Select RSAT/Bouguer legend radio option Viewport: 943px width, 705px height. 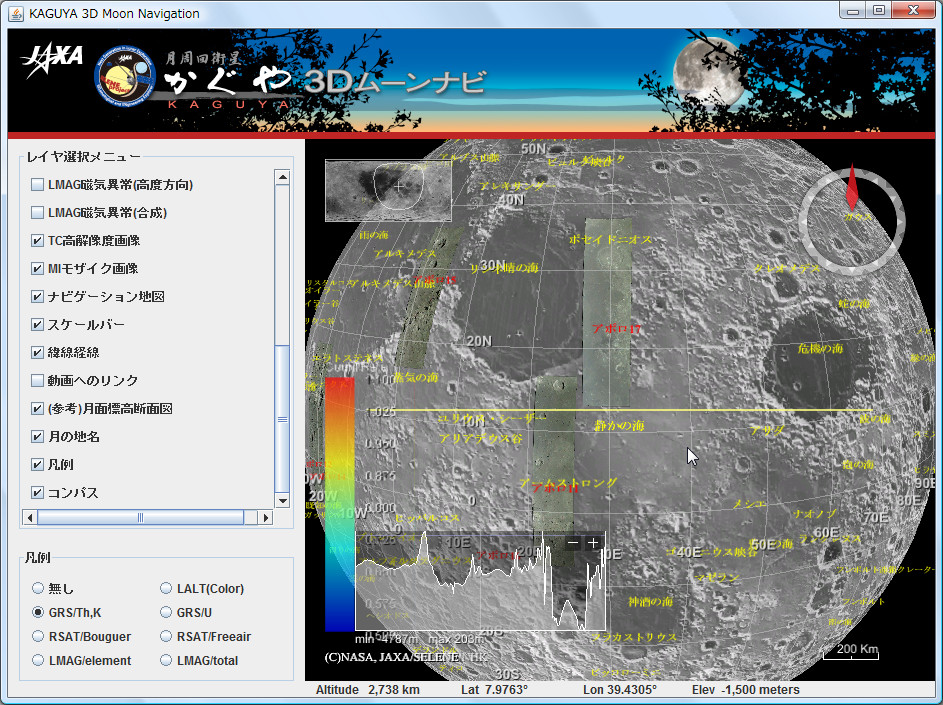click(x=38, y=636)
